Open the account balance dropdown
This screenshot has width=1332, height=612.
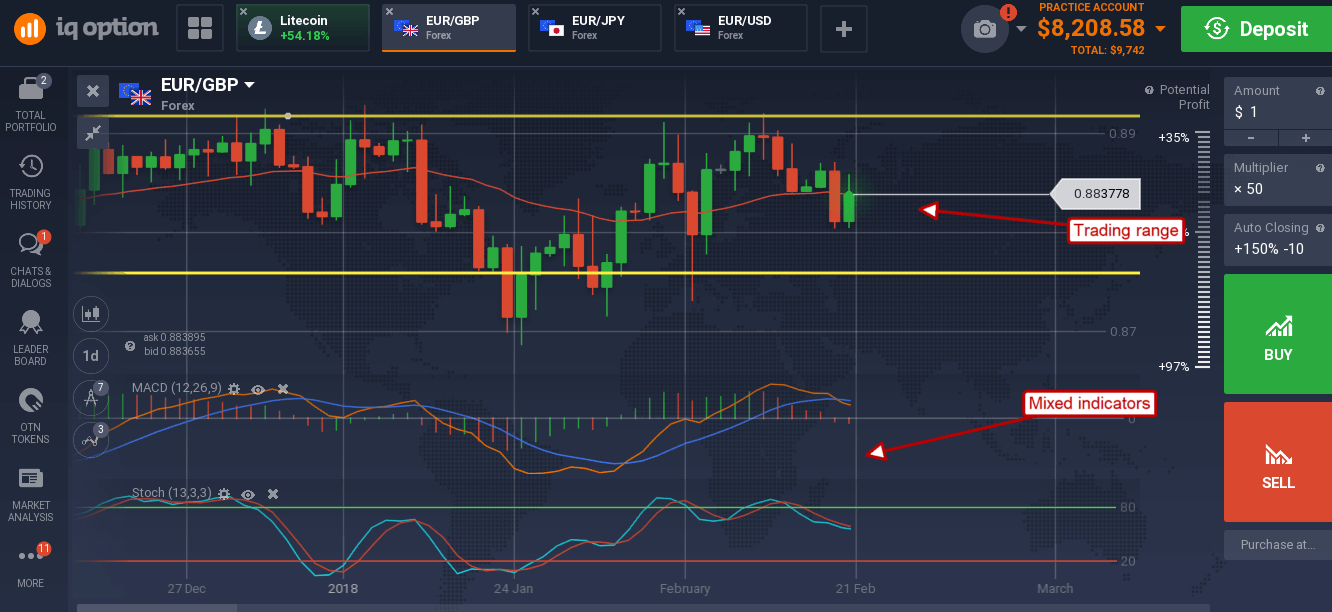point(1160,29)
